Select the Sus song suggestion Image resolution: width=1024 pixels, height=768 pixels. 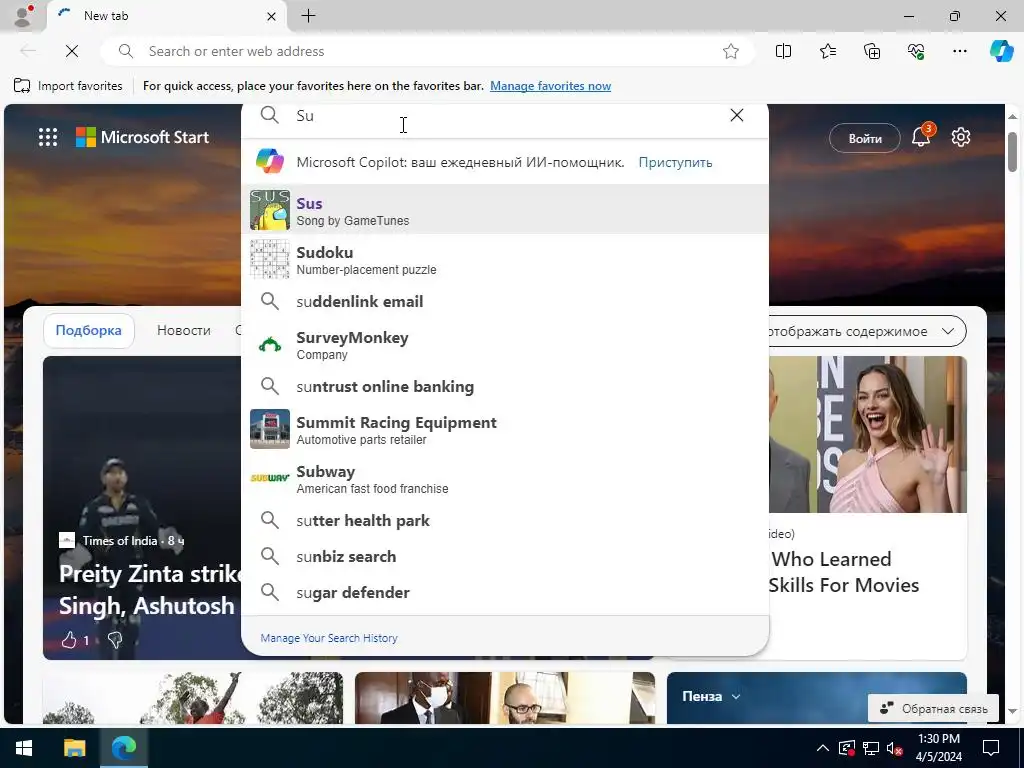pos(505,210)
